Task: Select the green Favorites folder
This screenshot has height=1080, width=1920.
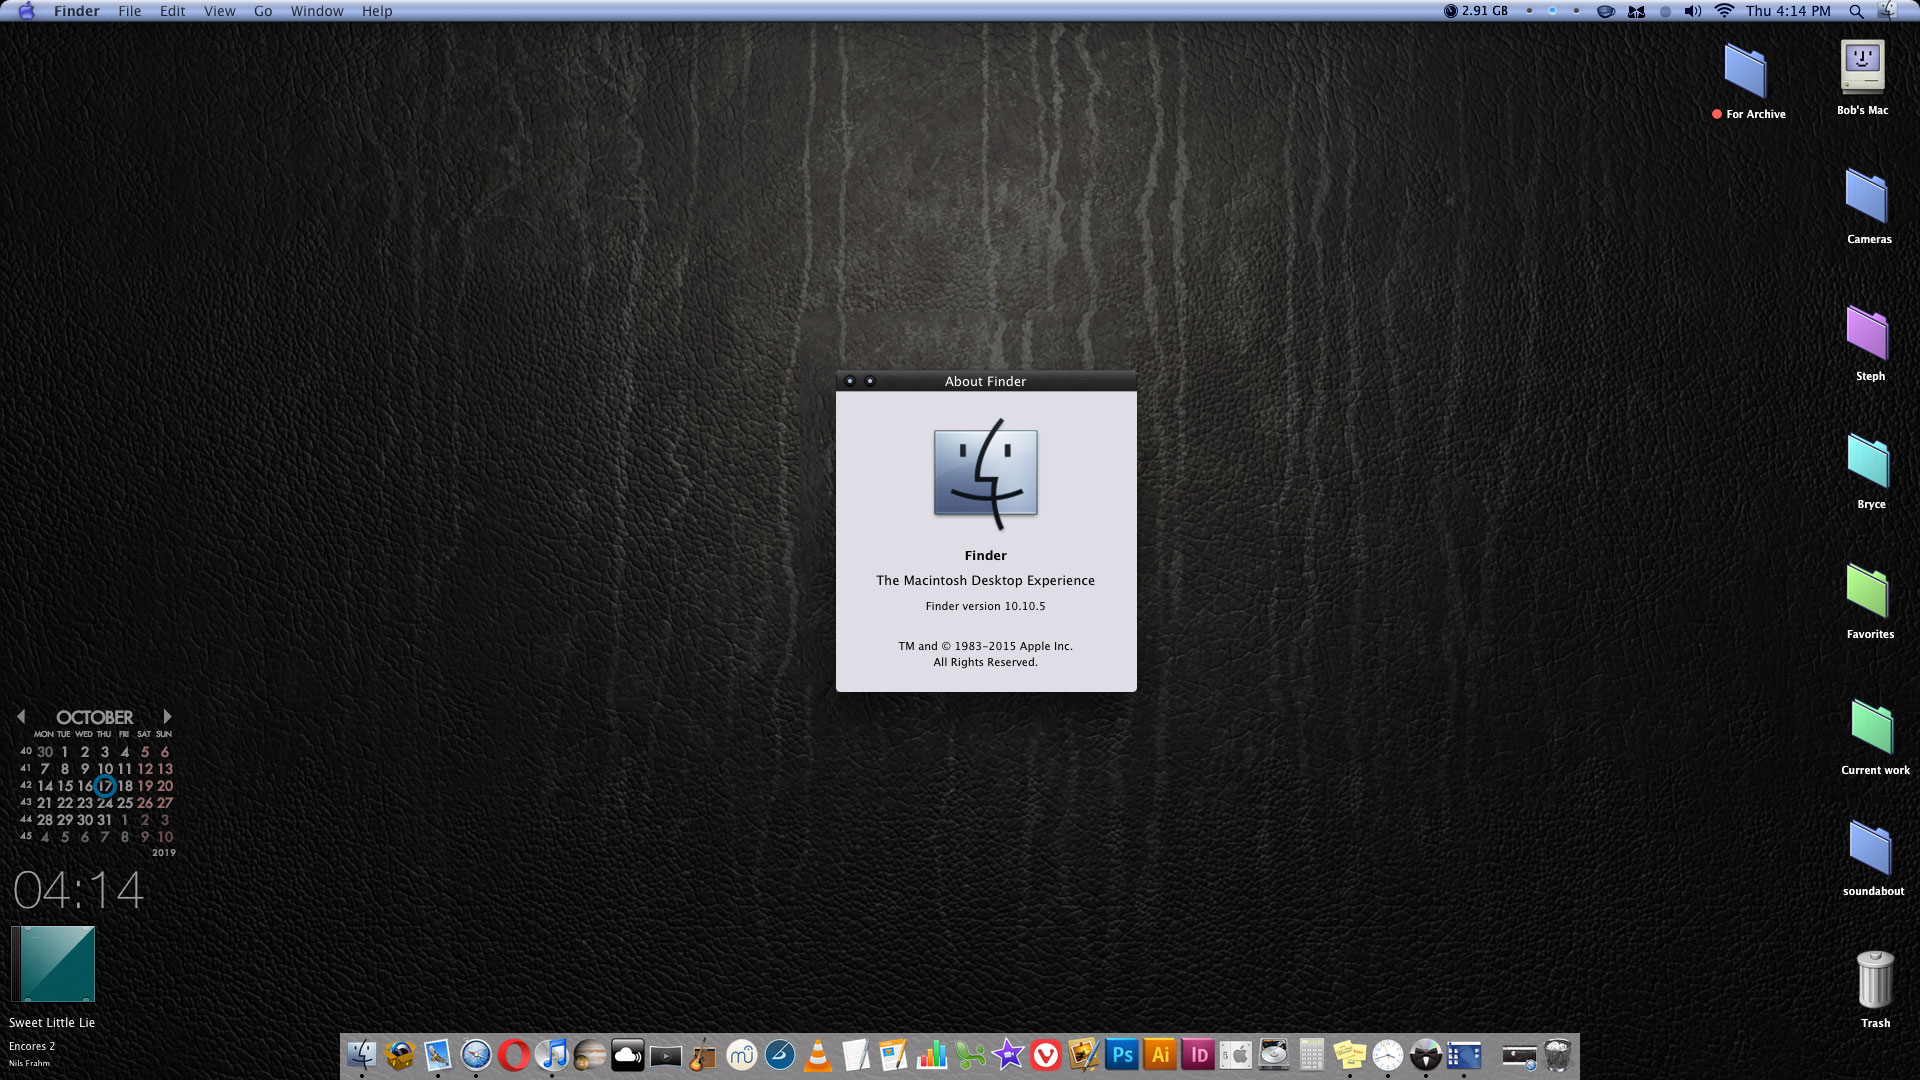Action: coord(1867,591)
